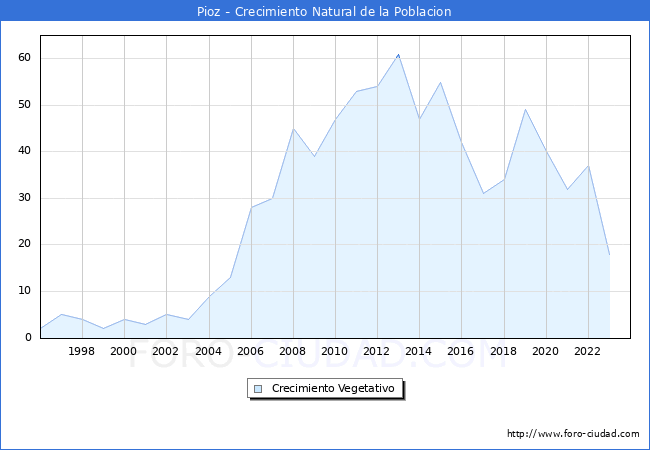Screen dimensions: 650x450
Task: Click the y-axis value 20
Action: click(x=24, y=244)
